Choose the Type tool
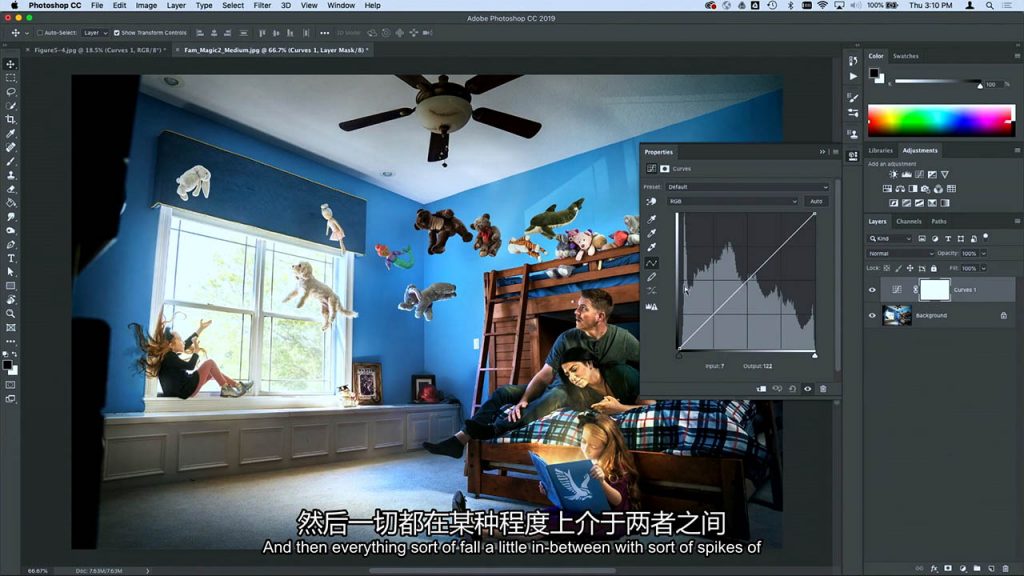Image resolution: width=1024 pixels, height=576 pixels. click(x=10, y=258)
